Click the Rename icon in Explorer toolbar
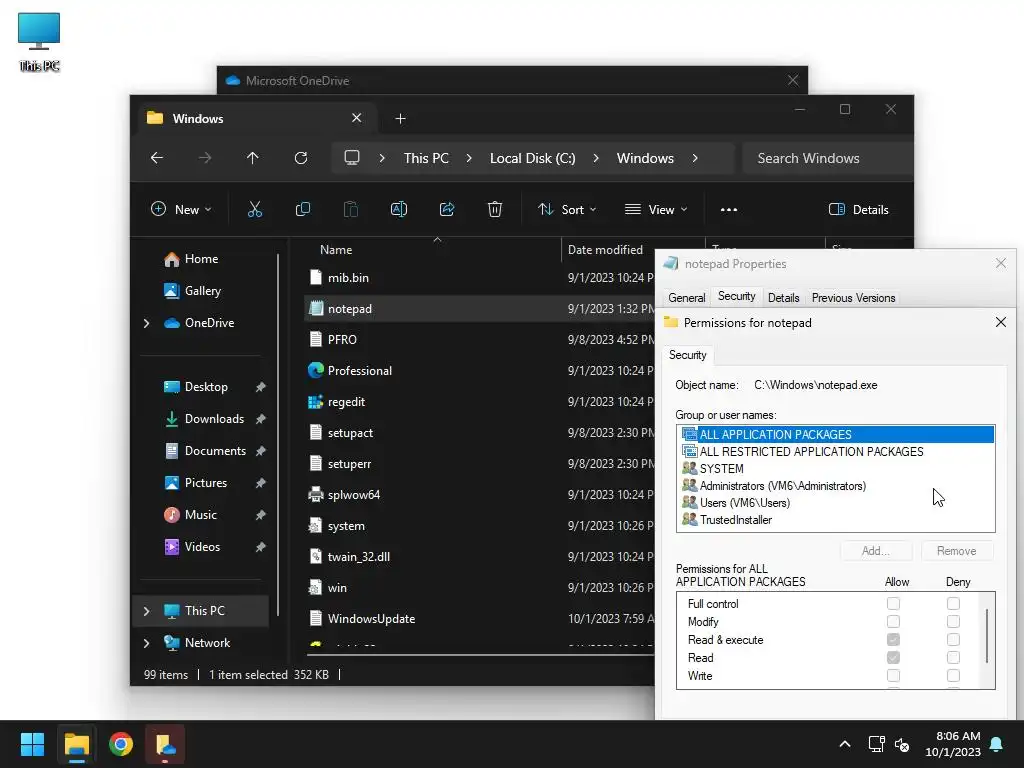This screenshot has width=1024, height=768. pyautogui.click(x=398, y=209)
